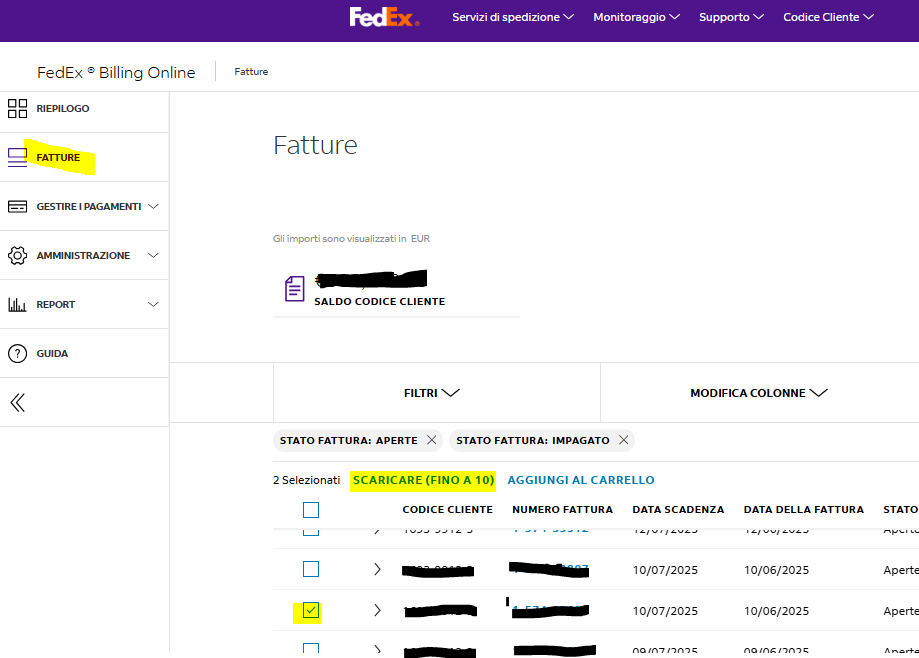Open Gestire i pagamenti section

(89, 206)
